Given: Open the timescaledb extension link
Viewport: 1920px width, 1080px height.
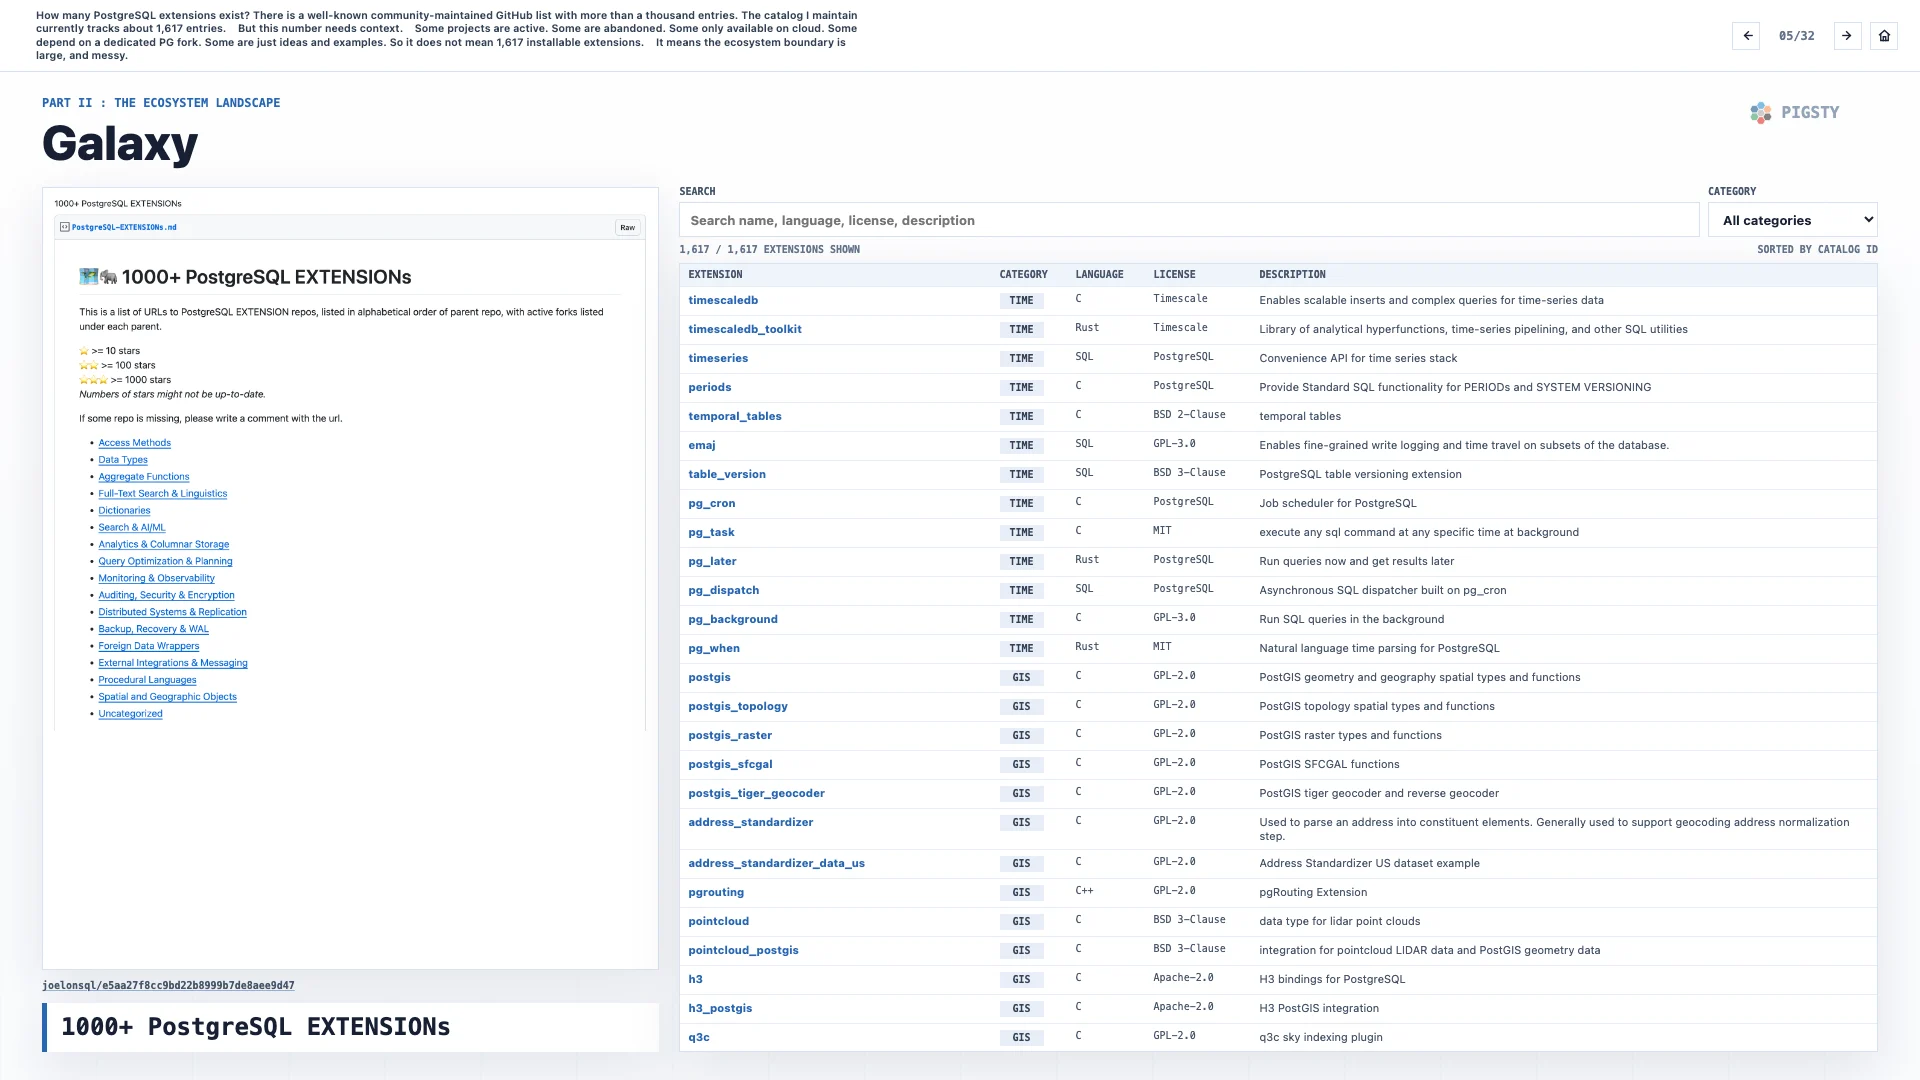Looking at the screenshot, I should pyautogui.click(x=723, y=301).
